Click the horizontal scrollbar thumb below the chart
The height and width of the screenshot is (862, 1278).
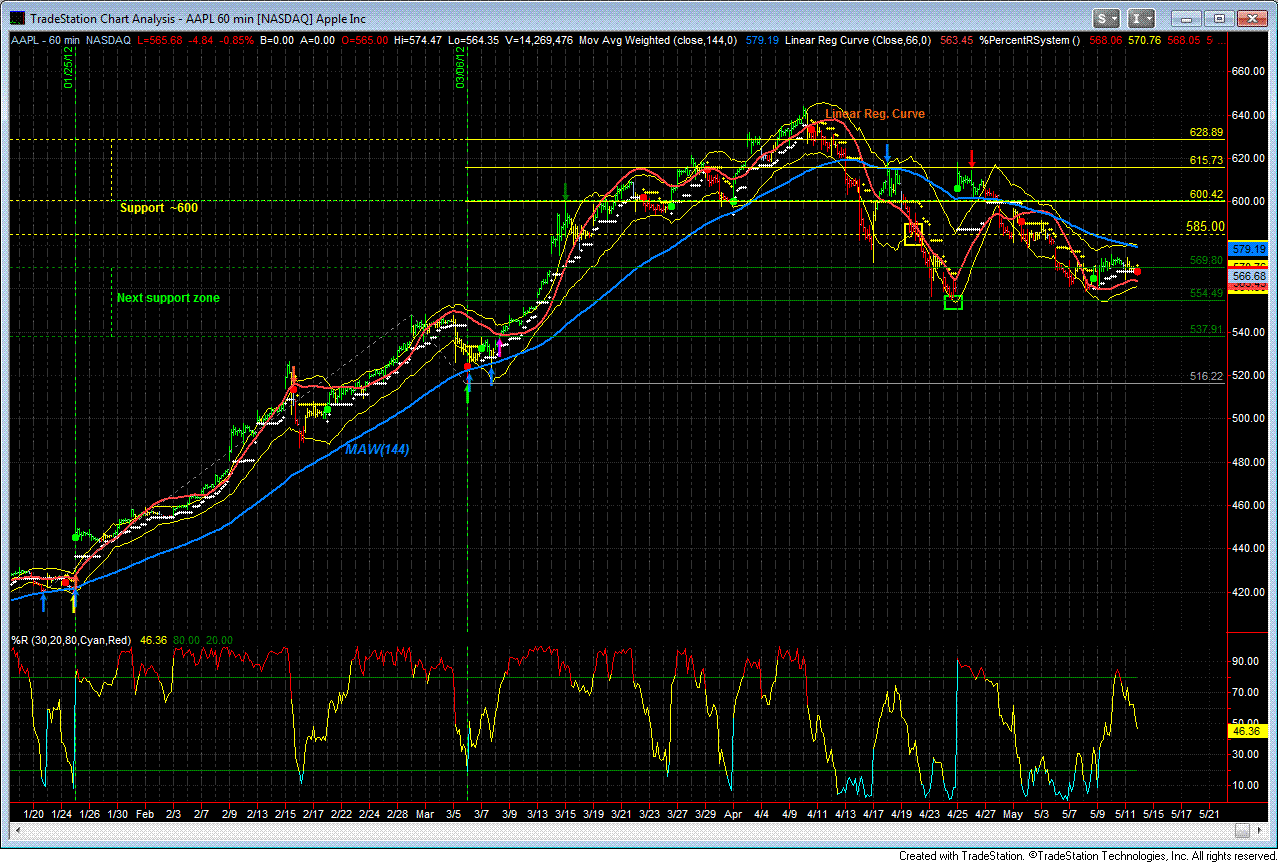tap(1241, 830)
